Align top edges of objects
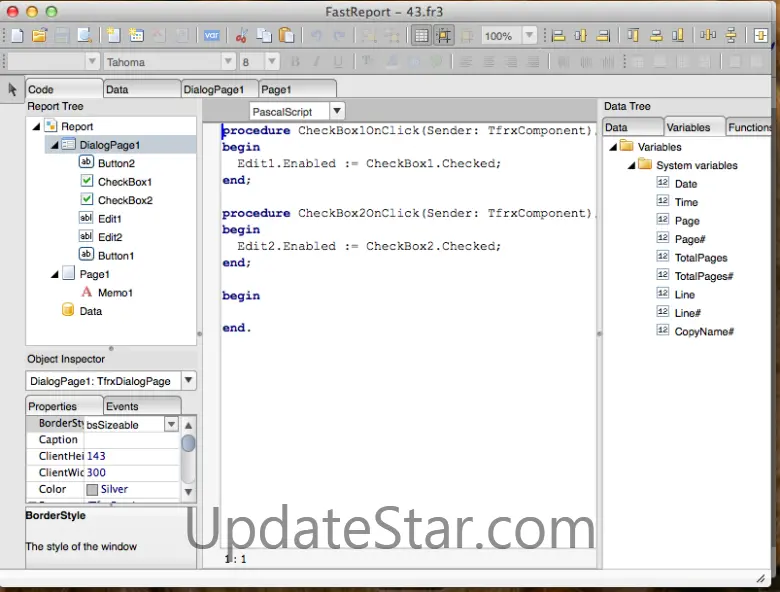 [633, 35]
